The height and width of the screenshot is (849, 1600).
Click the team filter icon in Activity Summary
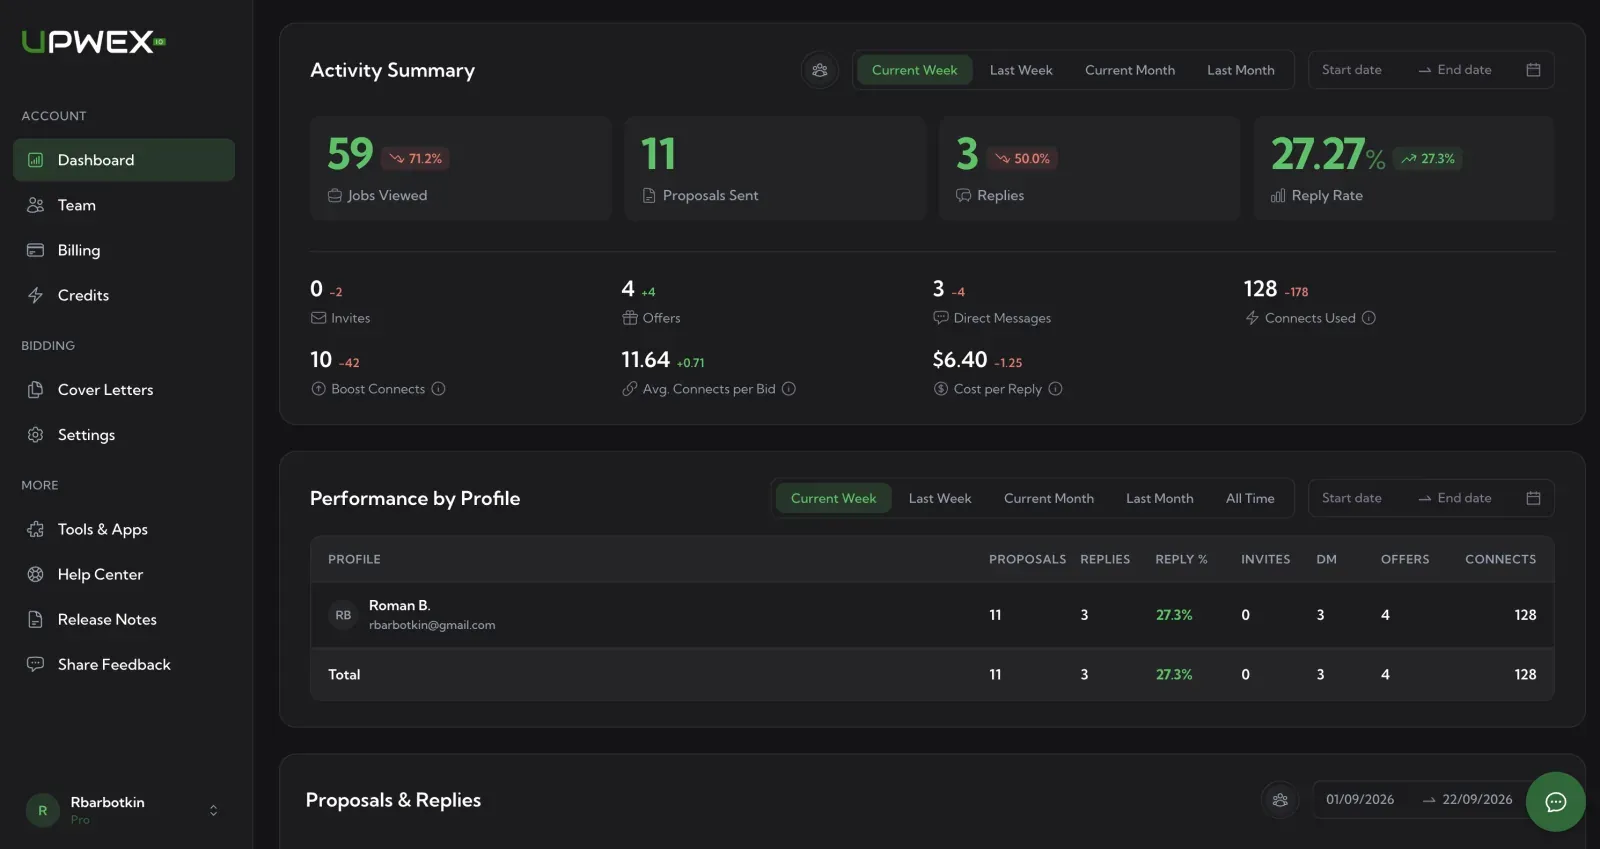pos(820,70)
